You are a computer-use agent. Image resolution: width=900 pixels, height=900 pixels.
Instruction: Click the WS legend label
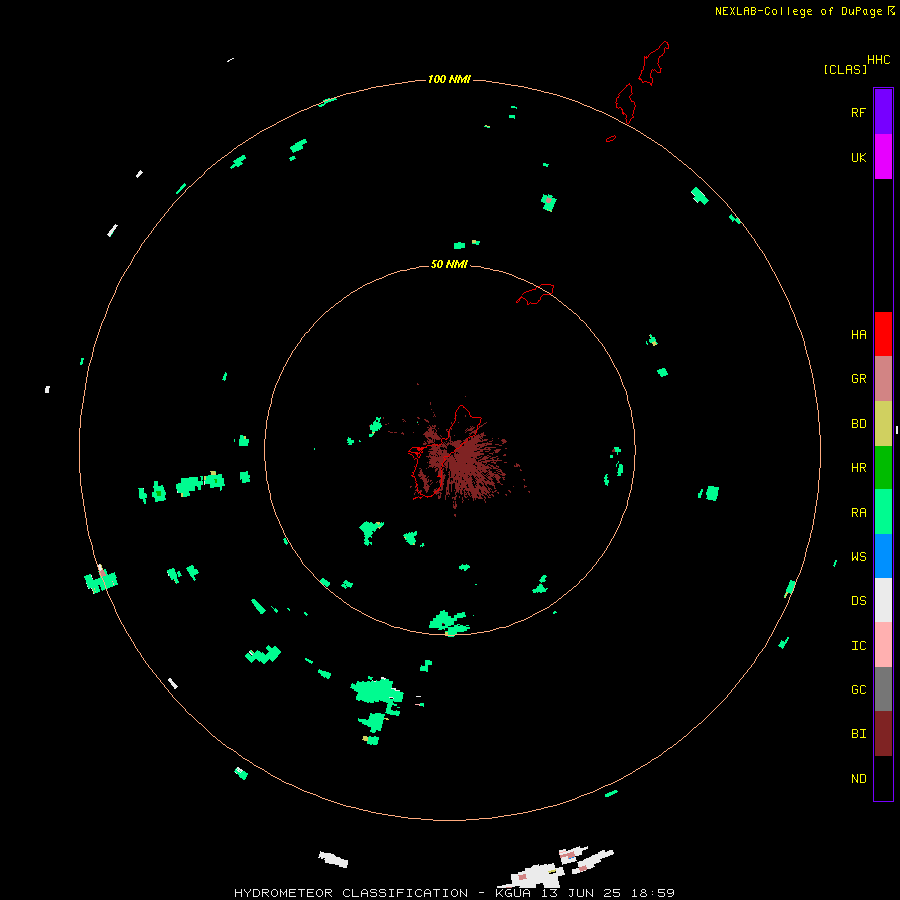(x=858, y=556)
